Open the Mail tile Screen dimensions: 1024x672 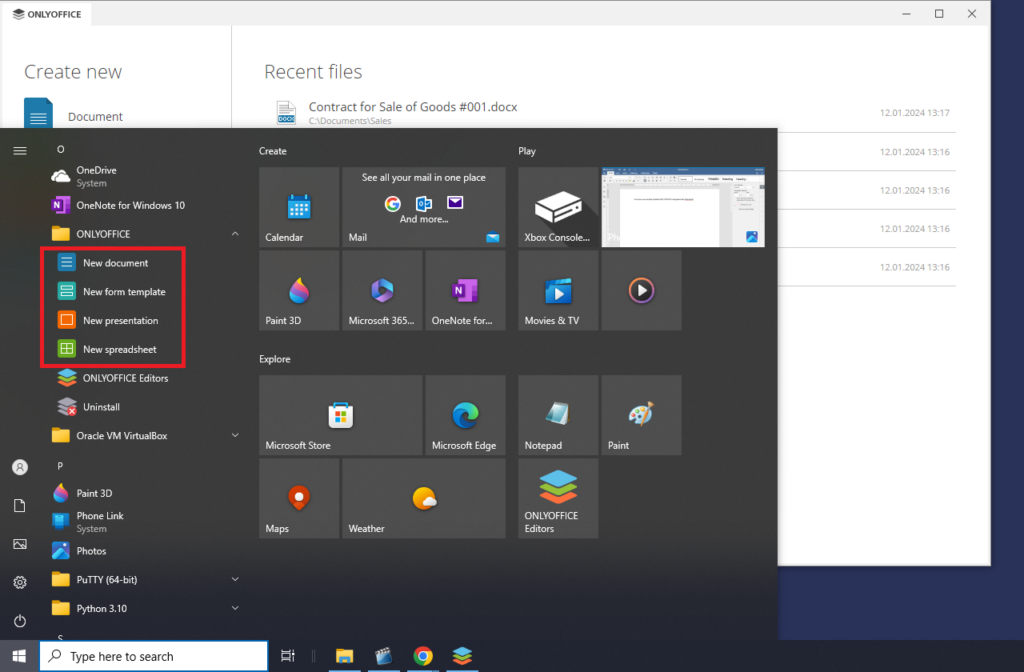click(x=423, y=206)
